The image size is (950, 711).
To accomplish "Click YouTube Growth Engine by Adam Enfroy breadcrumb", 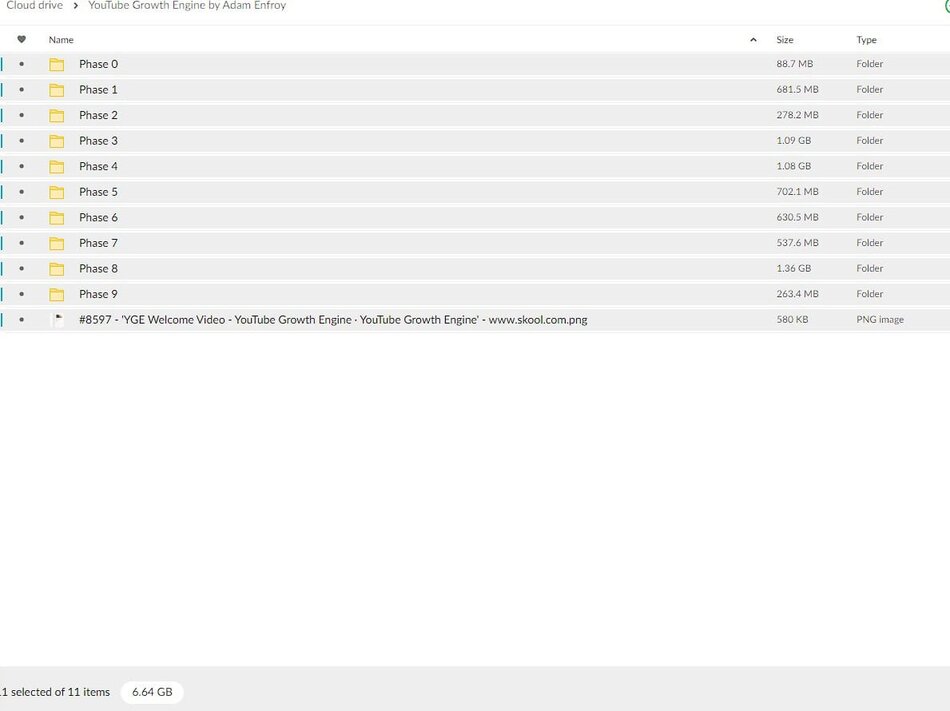I will pos(187,5).
